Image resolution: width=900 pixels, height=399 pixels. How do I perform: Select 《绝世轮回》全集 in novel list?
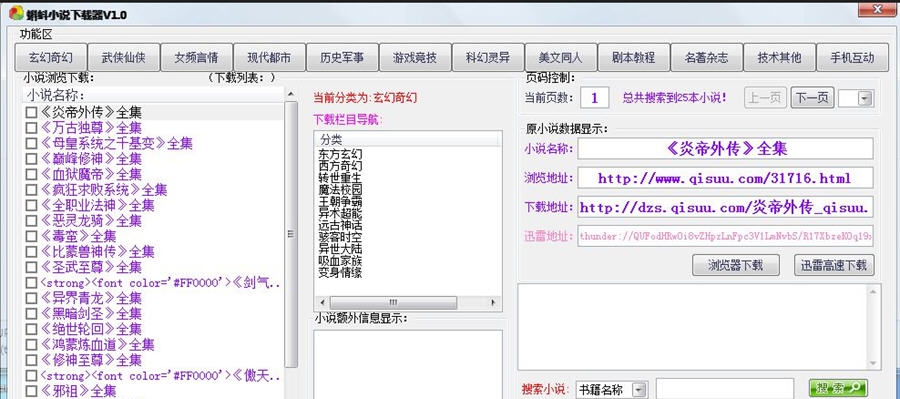click(x=90, y=330)
